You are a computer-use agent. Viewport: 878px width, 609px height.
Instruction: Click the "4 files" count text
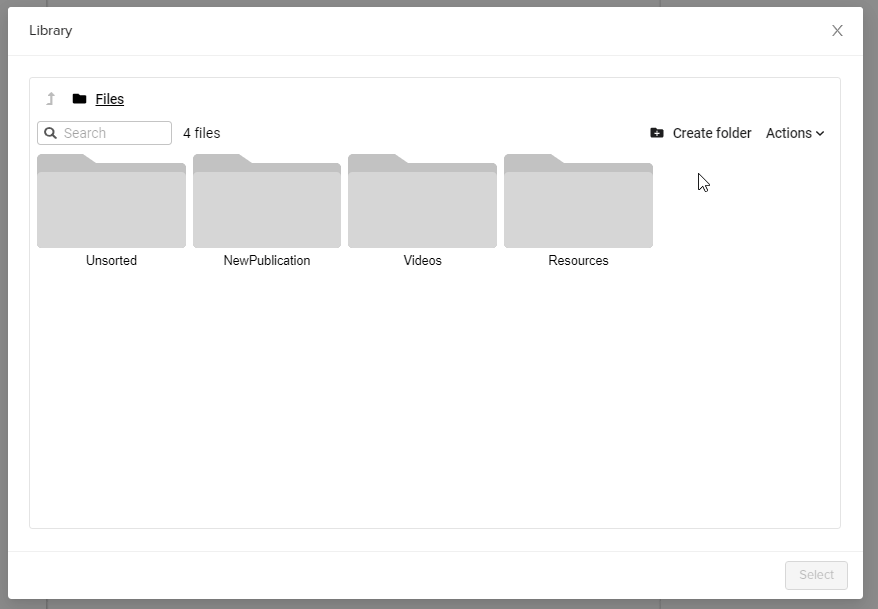coord(202,133)
